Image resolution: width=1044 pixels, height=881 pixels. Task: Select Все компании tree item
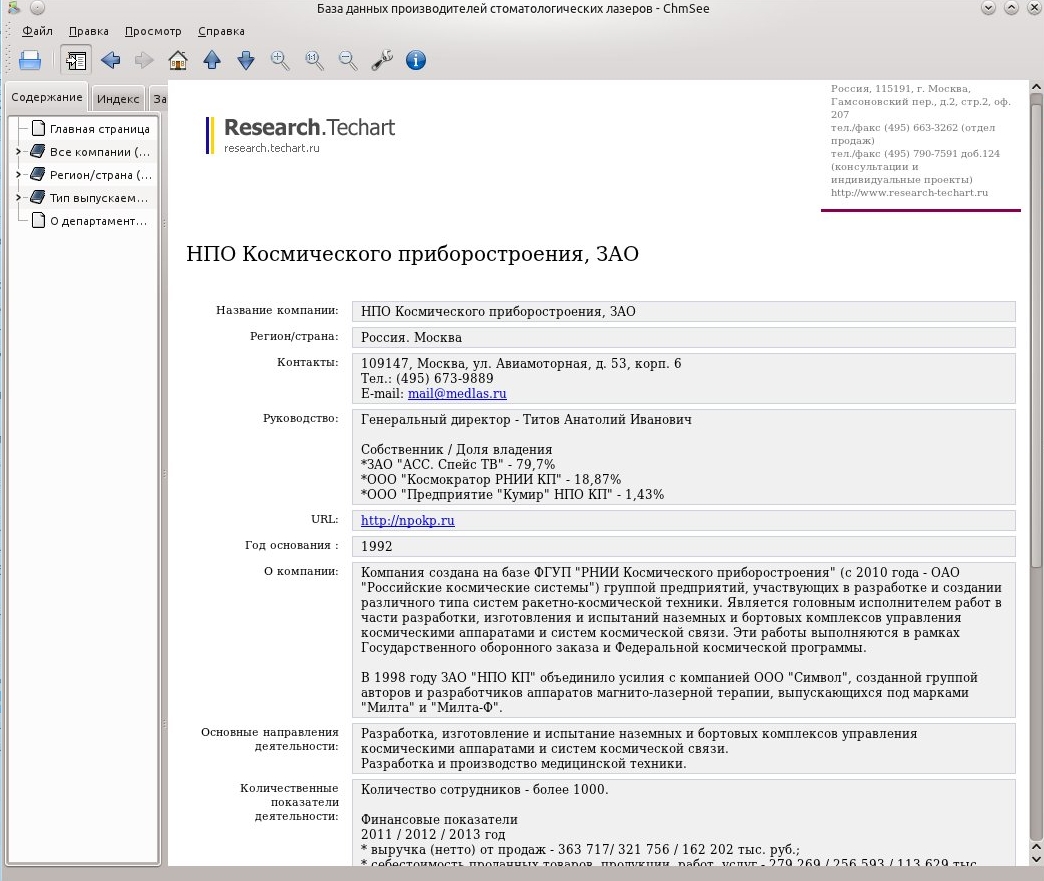tap(100, 152)
